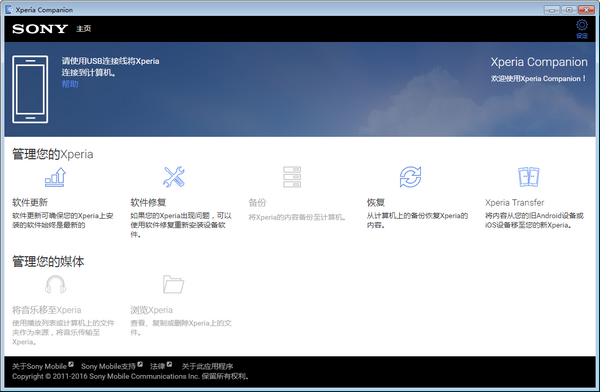Click the 管理您的Xperia heading
This screenshot has height=392, width=600.
(x=53, y=154)
